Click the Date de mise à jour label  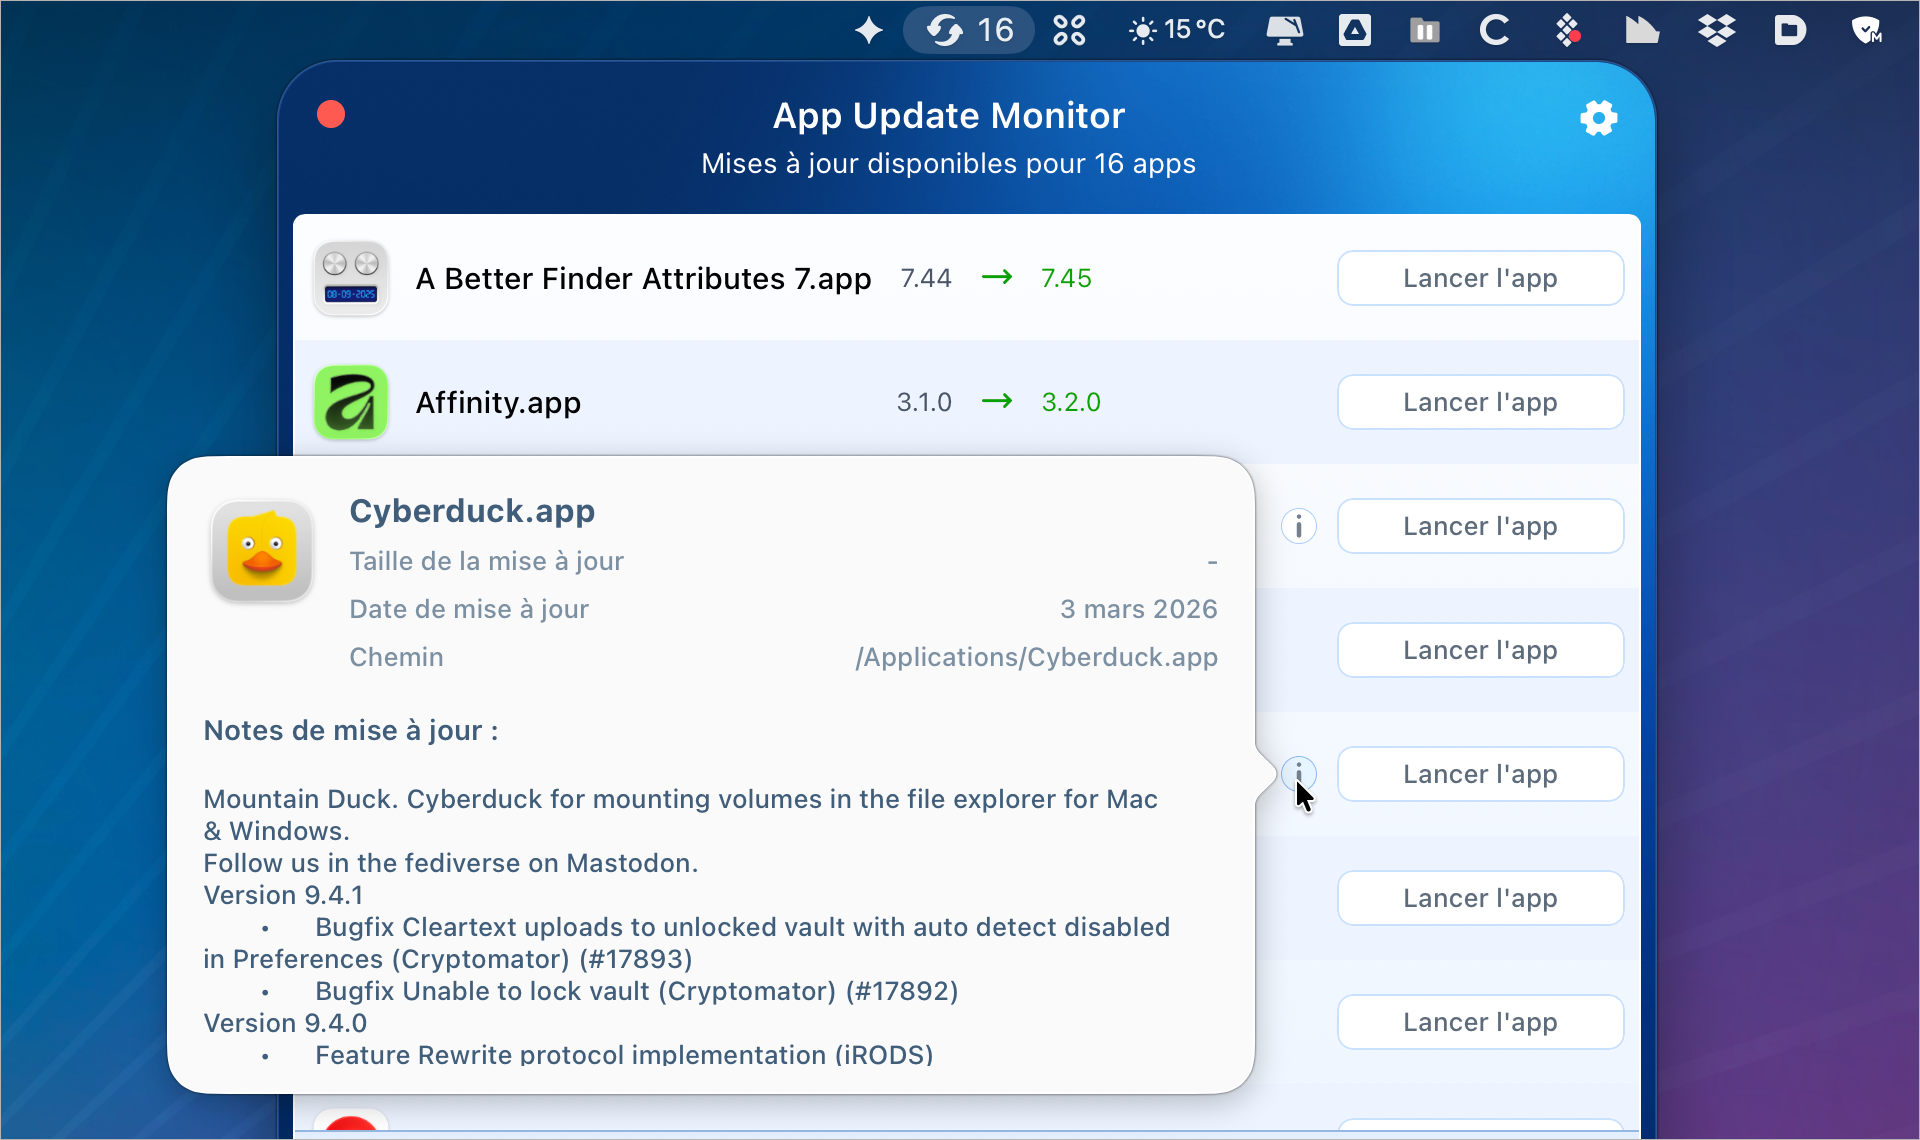pyautogui.click(x=469, y=609)
